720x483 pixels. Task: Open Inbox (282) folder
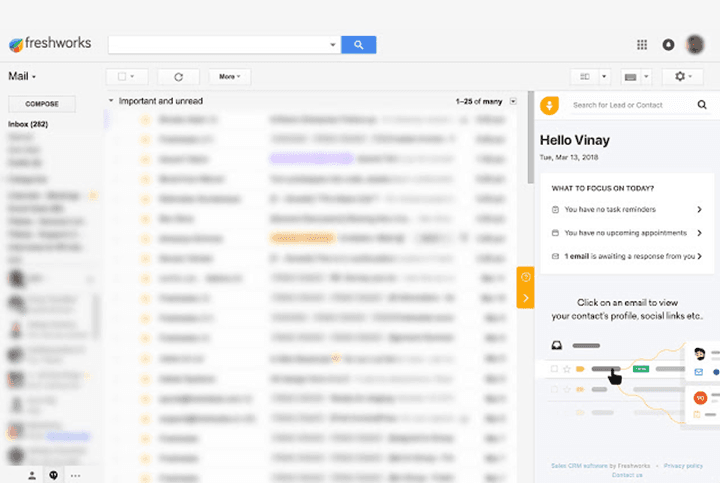click(28, 124)
